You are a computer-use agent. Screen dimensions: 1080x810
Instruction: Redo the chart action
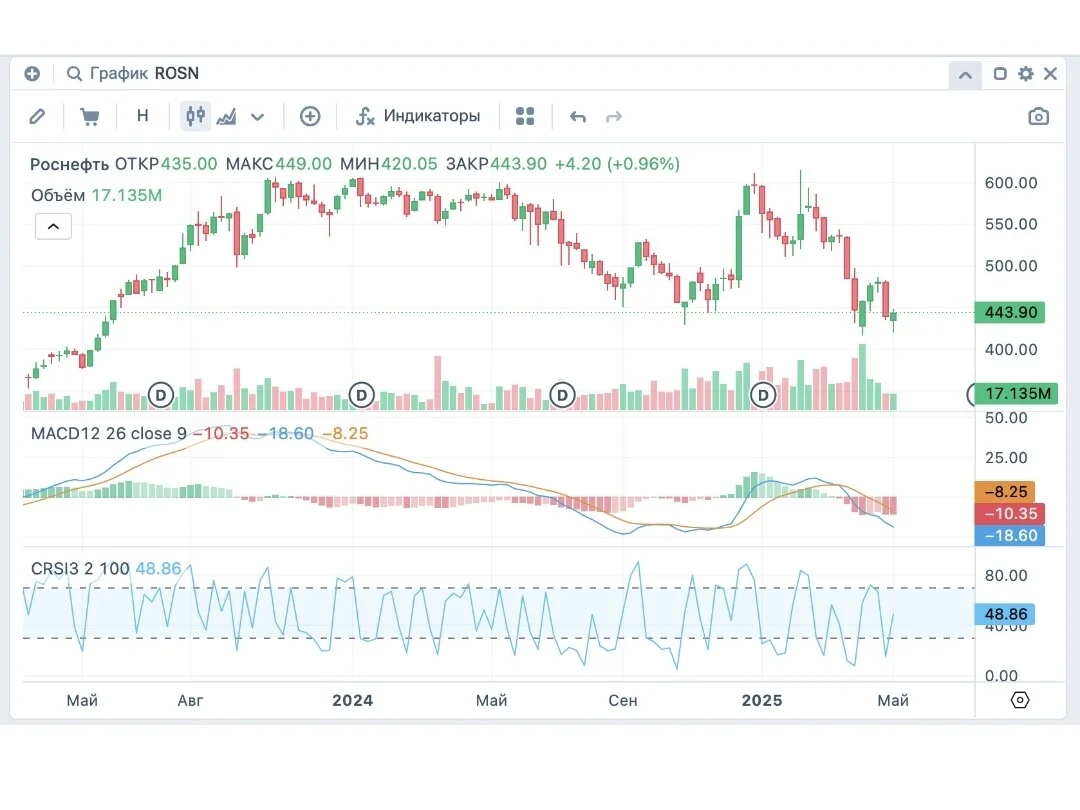614,117
